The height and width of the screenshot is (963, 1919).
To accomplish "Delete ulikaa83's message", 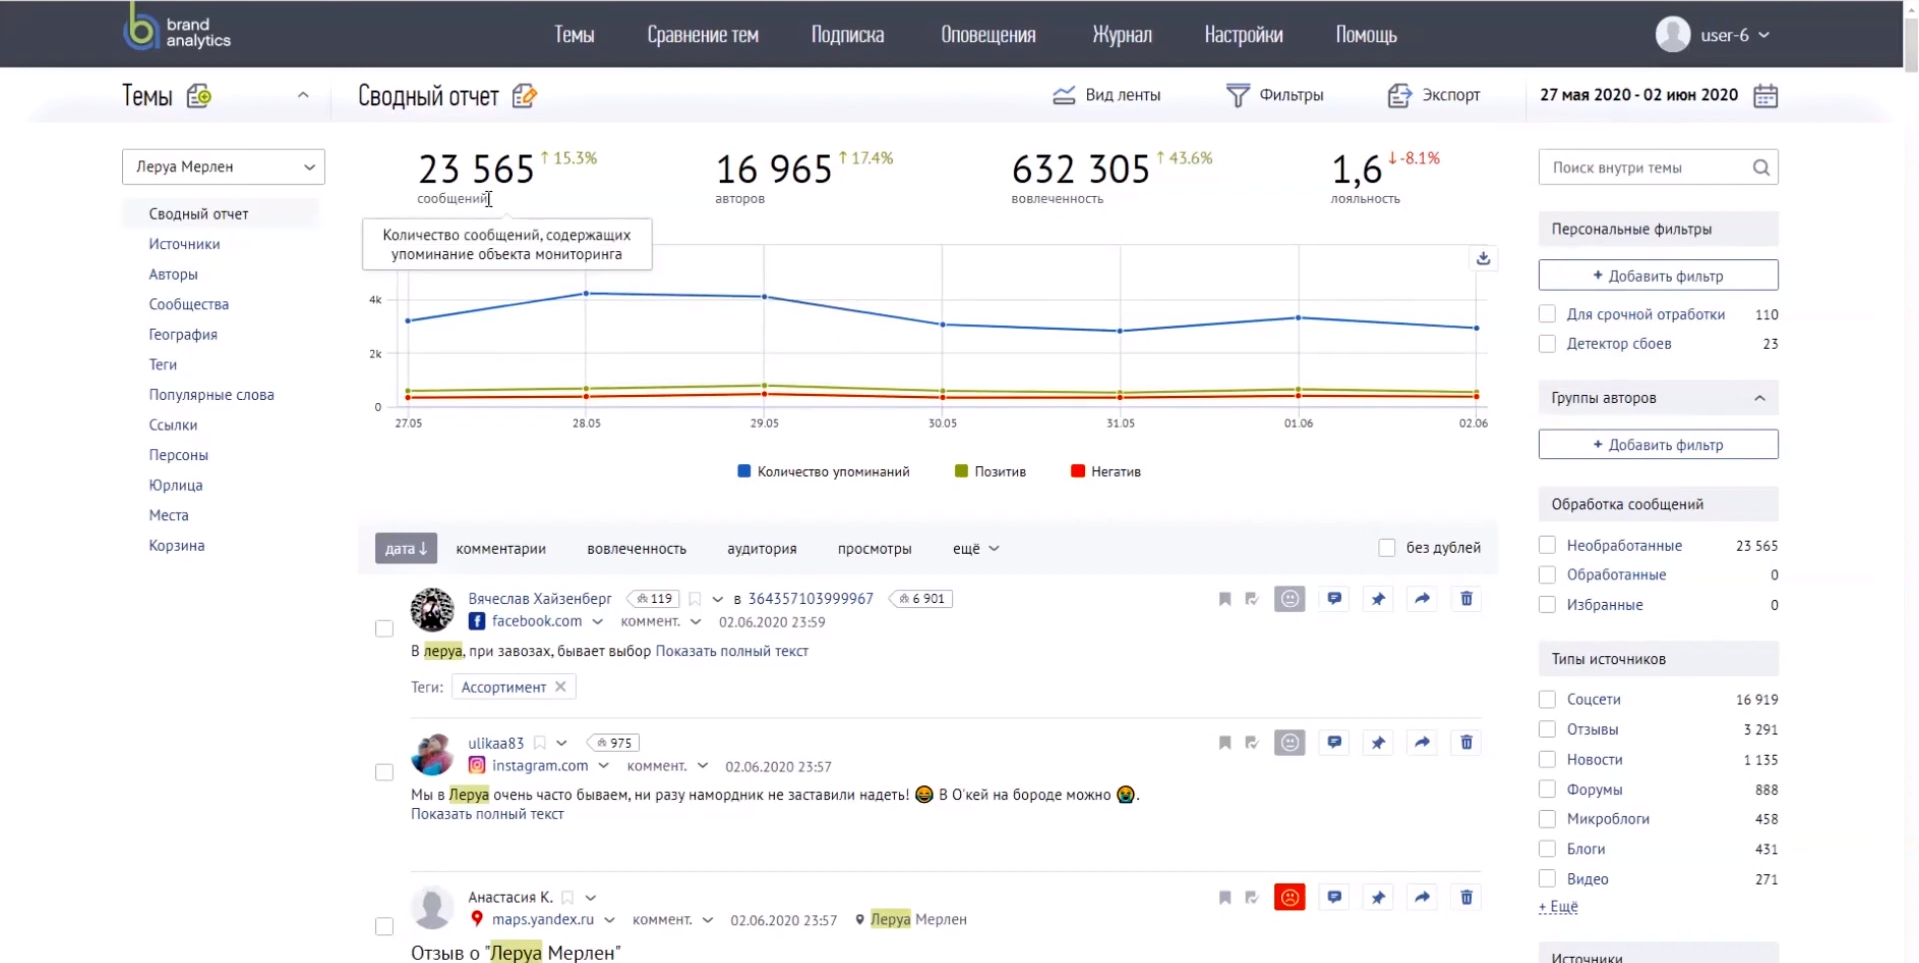I will coord(1466,743).
